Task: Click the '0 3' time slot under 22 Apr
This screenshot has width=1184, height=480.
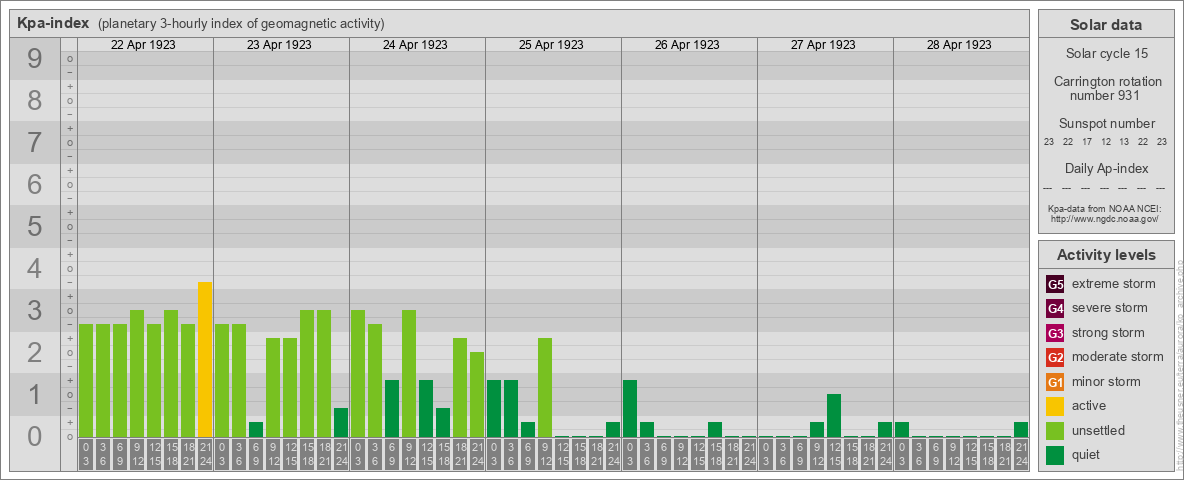Action: pos(86,454)
